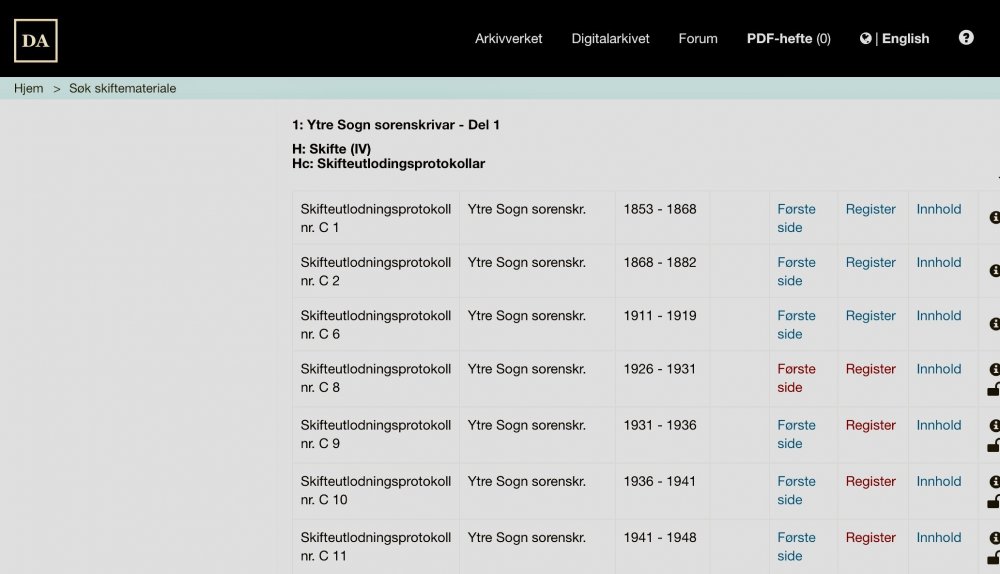Viewport: 1000px width, 574px height.
Task: Show info icon for protokoll C 6
Action: point(994,324)
